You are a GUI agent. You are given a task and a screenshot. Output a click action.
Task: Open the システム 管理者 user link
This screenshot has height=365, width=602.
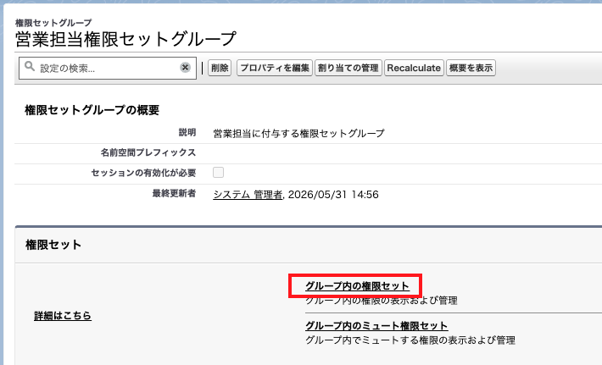pos(248,195)
